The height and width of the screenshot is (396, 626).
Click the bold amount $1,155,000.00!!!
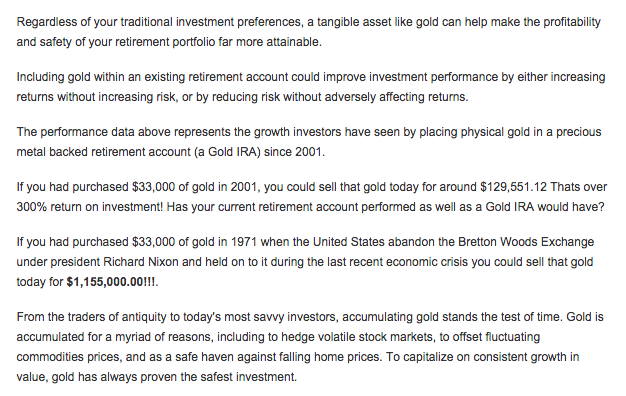tap(112, 282)
